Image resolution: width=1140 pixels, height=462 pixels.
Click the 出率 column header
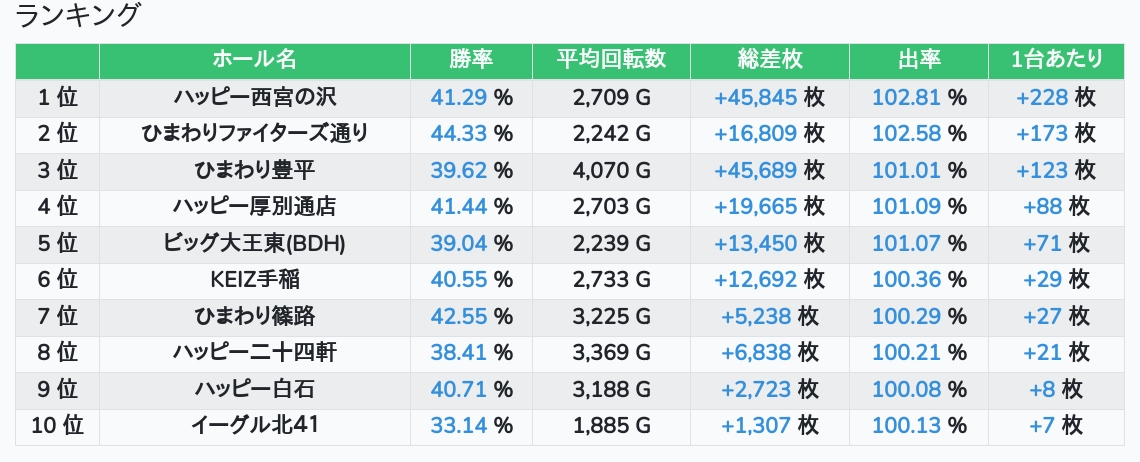pyautogui.click(x=919, y=60)
